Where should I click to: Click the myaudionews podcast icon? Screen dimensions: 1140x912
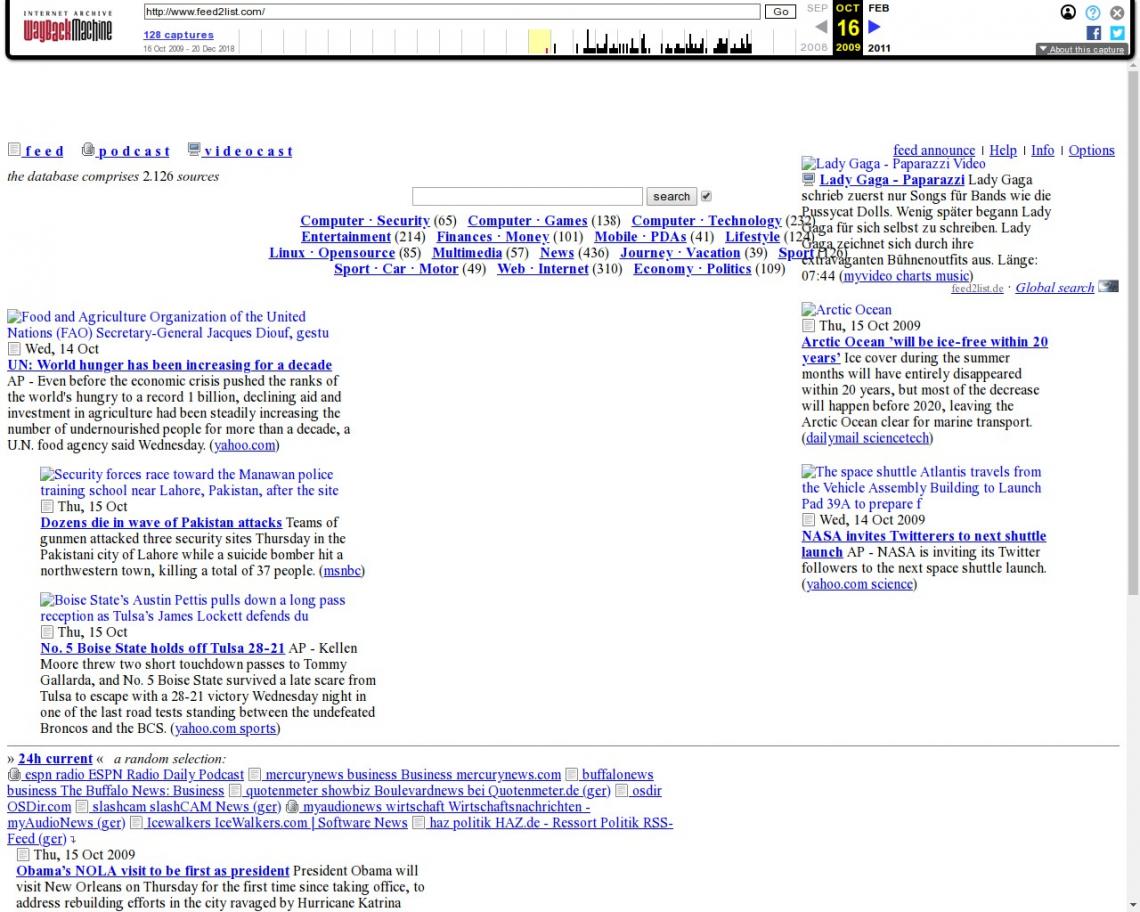(292, 807)
